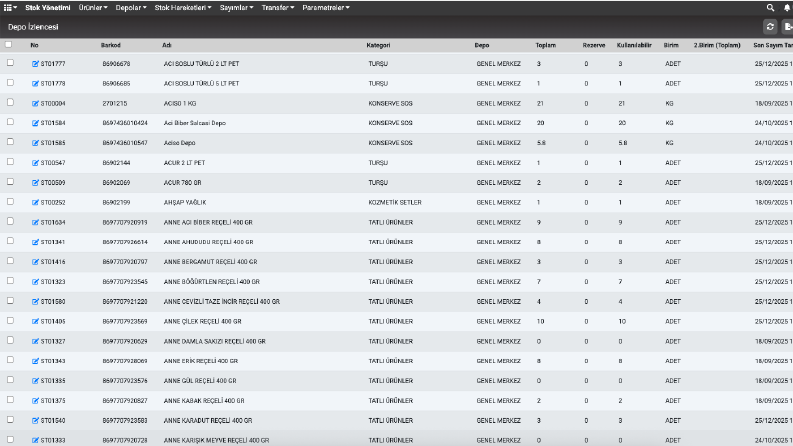Click ANNE BÖĞÜRTLEN REÇELİ 400 GR name
This screenshot has width=793, height=446.
click(211, 282)
